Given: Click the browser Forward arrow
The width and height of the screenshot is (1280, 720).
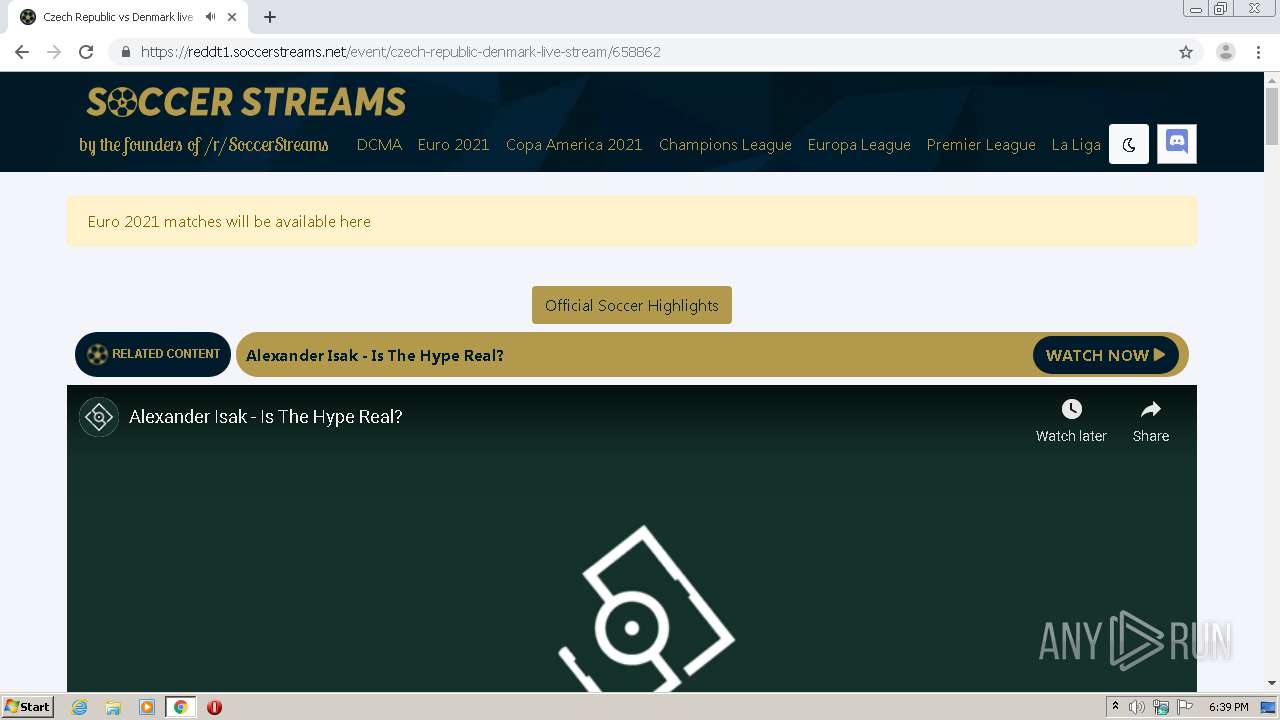Looking at the screenshot, I should tap(54, 52).
